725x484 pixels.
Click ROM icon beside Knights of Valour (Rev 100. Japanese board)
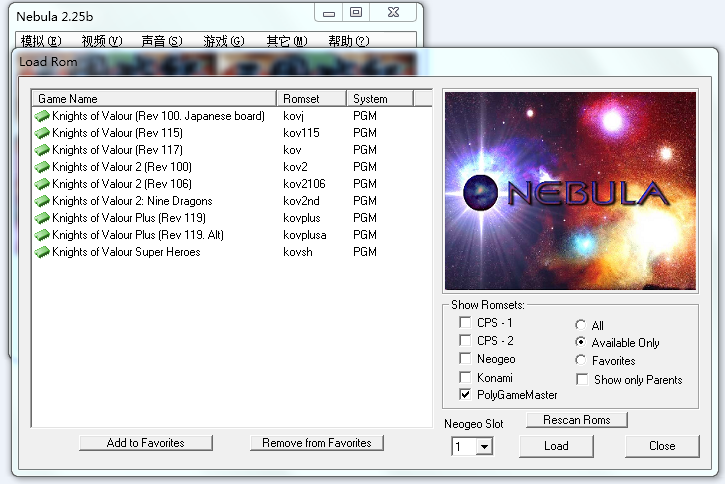coord(42,116)
